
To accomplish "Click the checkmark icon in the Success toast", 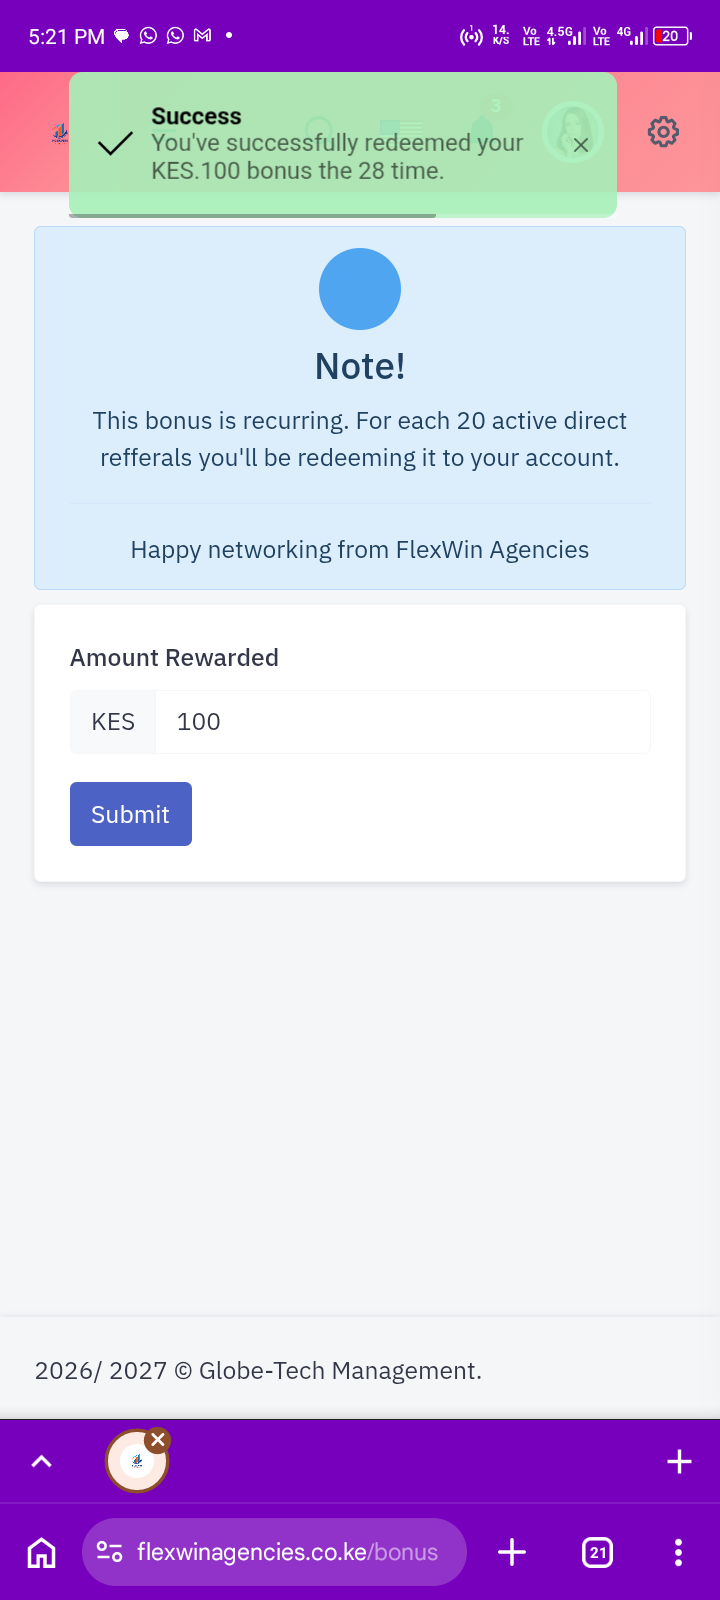I will tap(116, 144).
